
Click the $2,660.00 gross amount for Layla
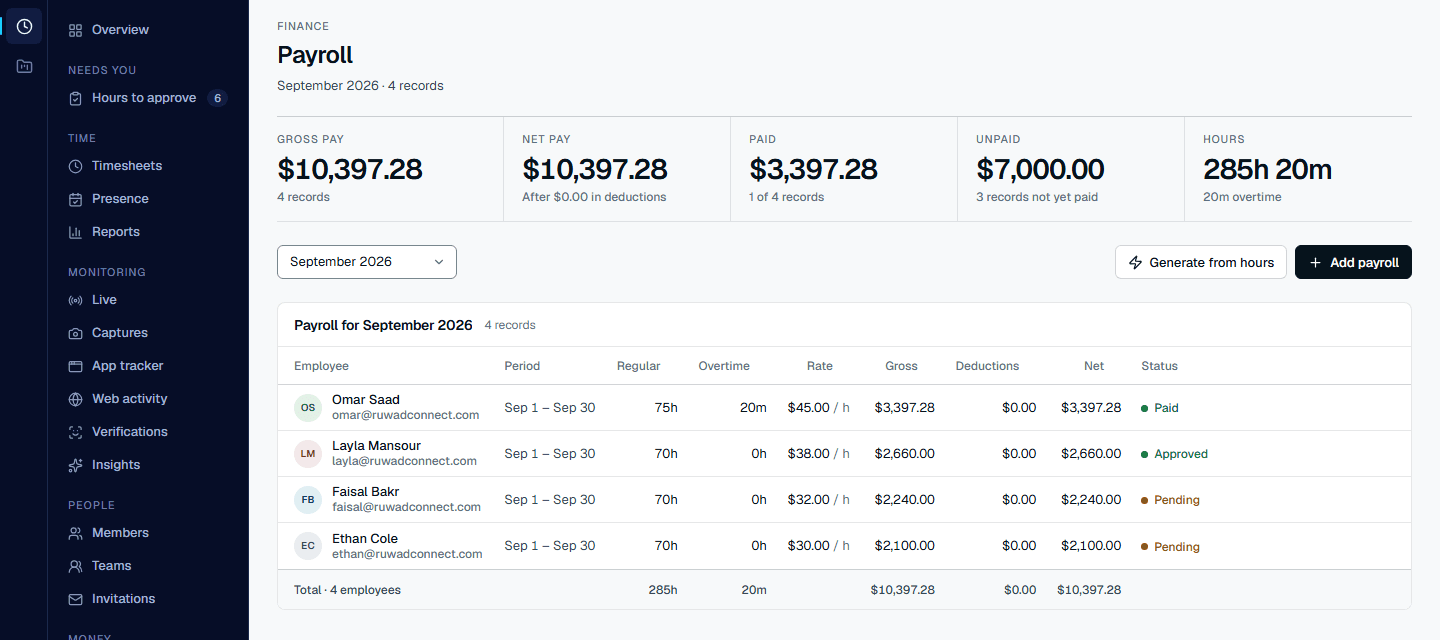[905, 454]
